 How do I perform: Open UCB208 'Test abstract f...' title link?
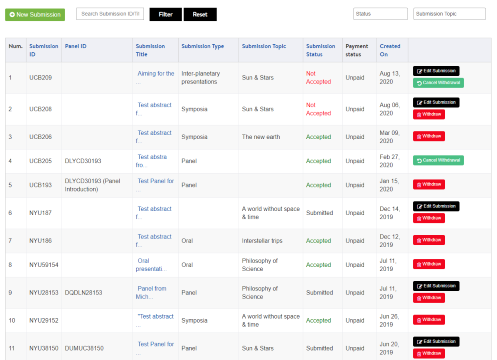pyautogui.click(x=154, y=109)
